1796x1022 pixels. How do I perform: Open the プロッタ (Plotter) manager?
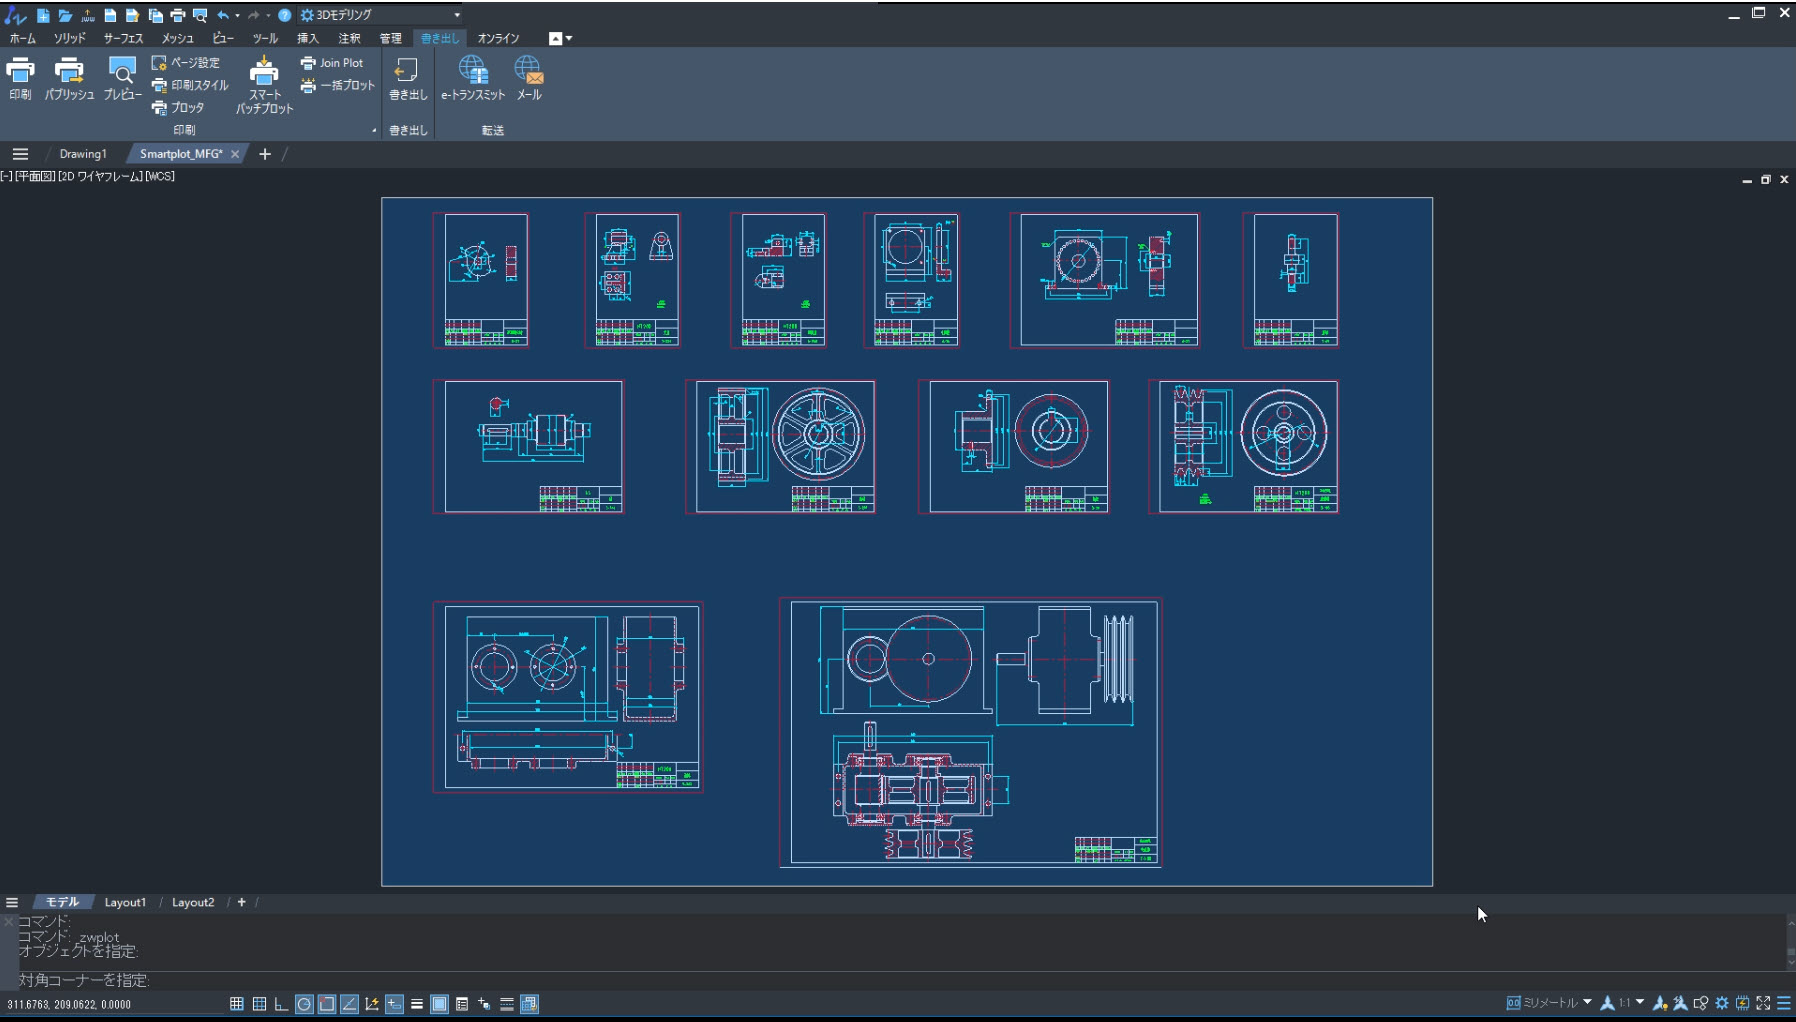tap(178, 107)
